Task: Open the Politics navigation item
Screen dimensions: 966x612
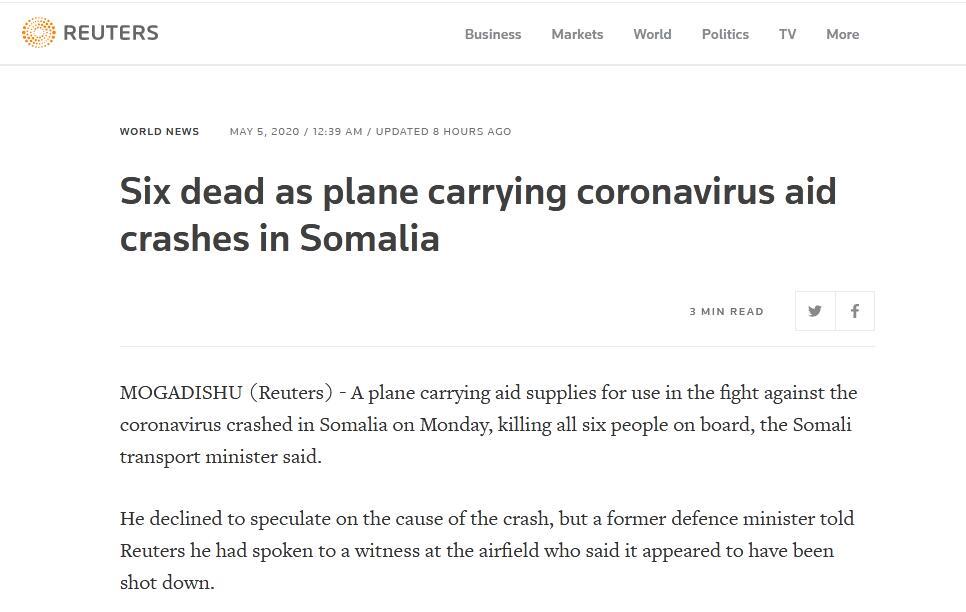Action: point(725,34)
